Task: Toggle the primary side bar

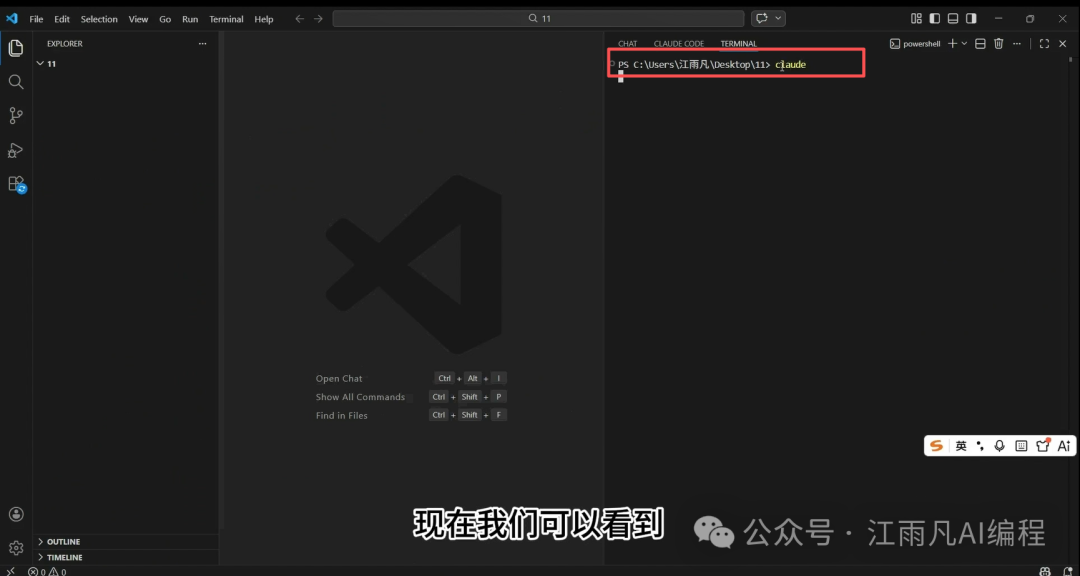Action: click(935, 19)
